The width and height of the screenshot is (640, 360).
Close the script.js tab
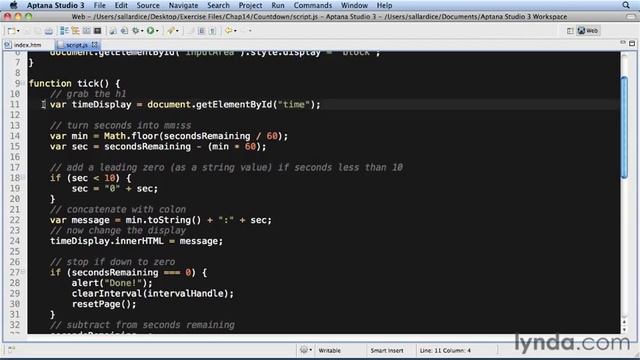(95, 44)
